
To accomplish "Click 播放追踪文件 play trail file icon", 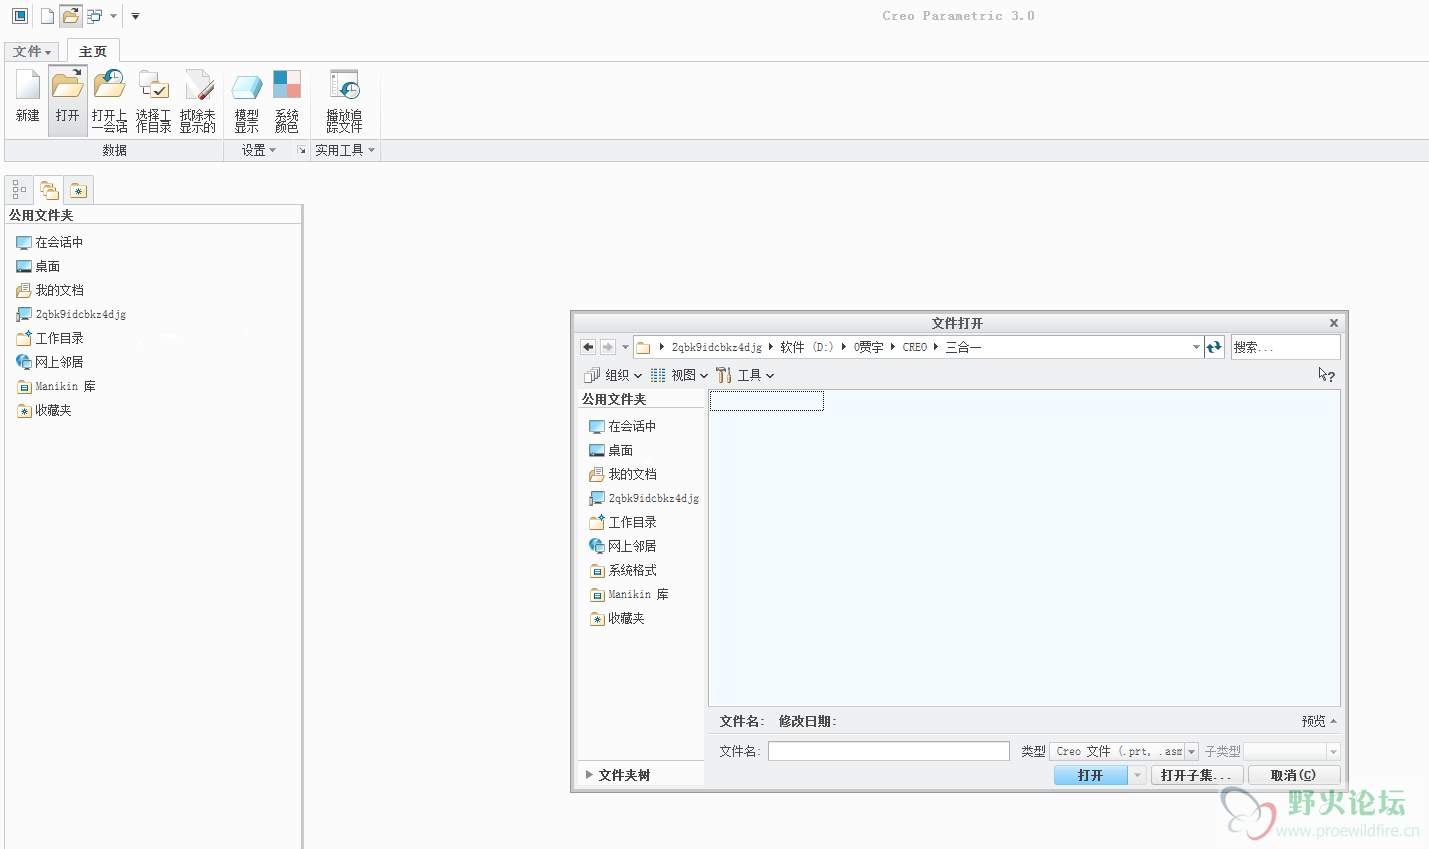I will pos(344,100).
